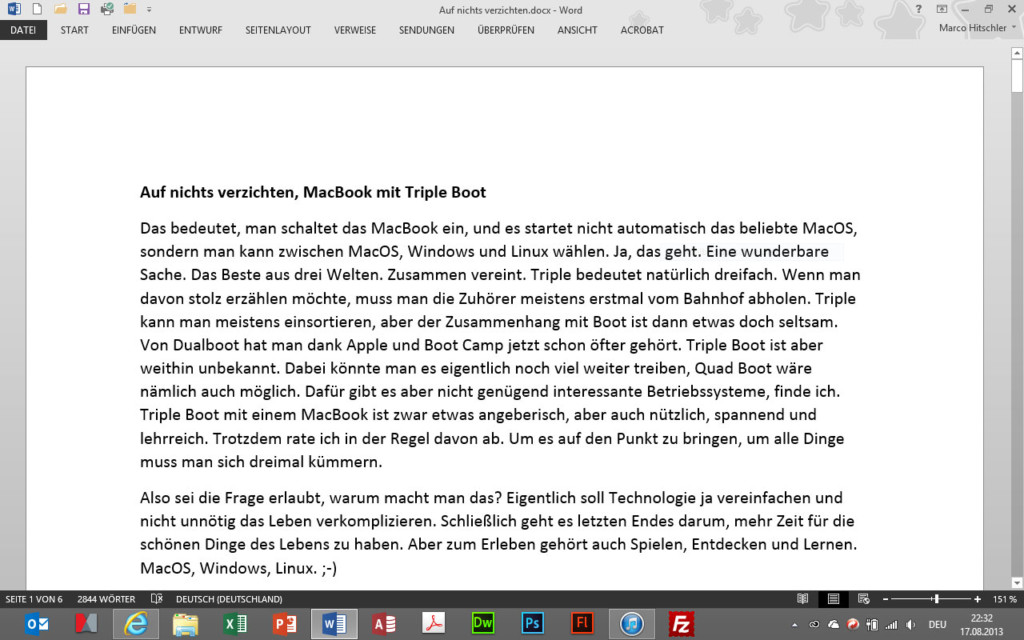This screenshot has width=1024, height=640.
Task: Change language via DEUTSCH (DEUTSCHLAND)
Action: 229,599
